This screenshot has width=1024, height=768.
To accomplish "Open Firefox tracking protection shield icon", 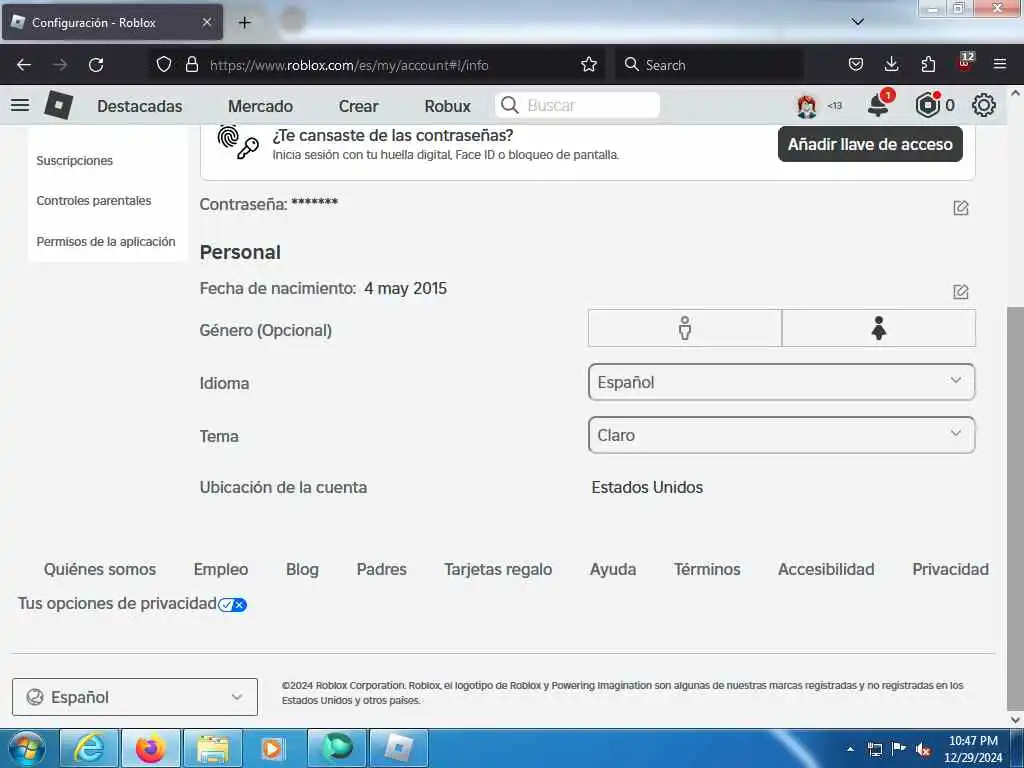I will click(164, 65).
